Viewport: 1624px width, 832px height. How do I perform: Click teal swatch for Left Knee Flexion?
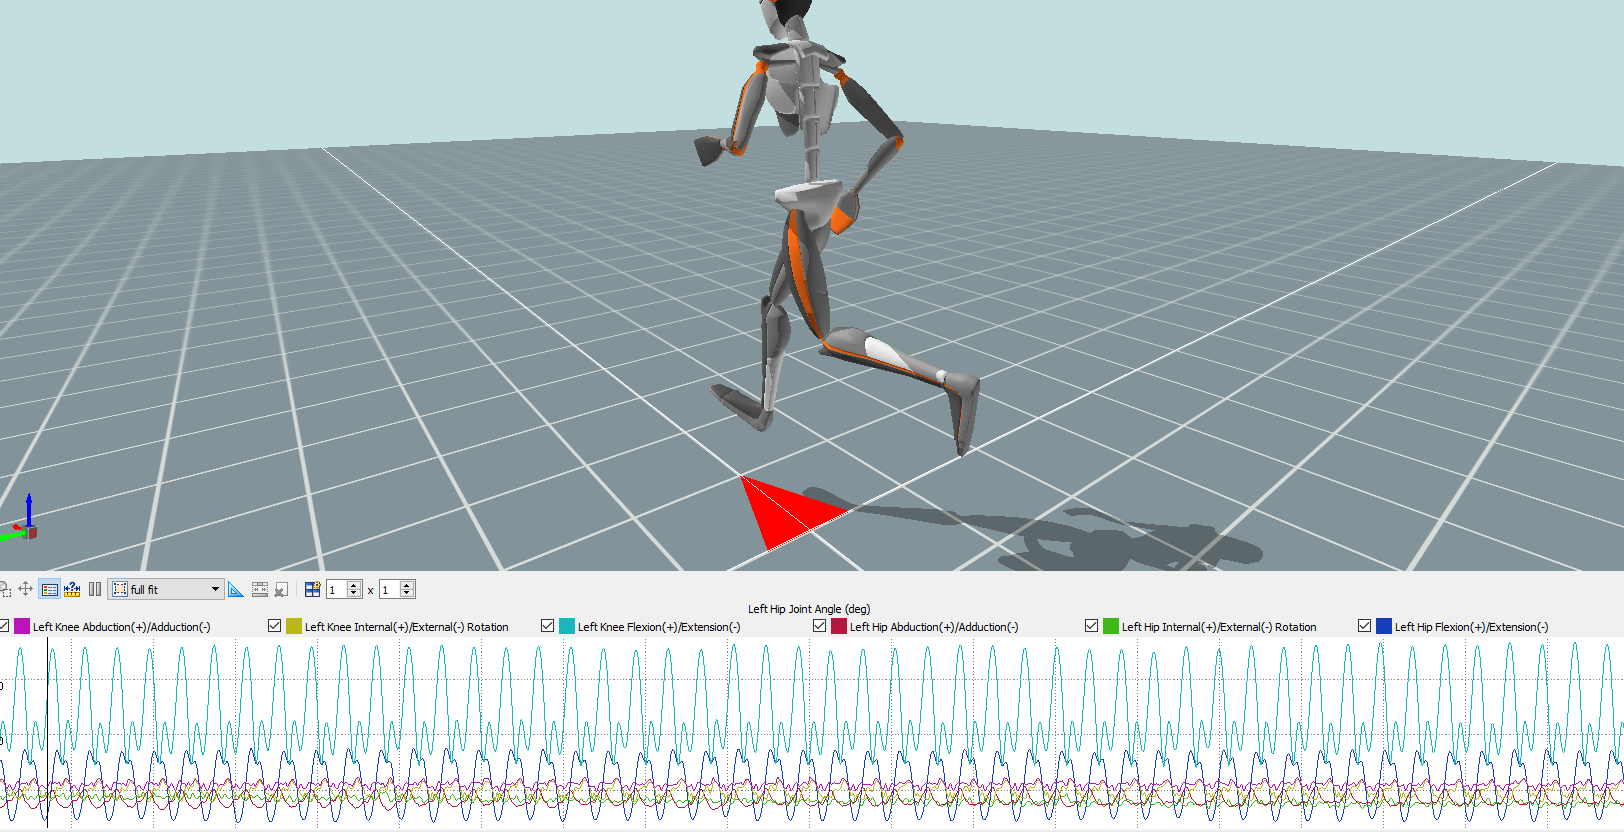coord(567,626)
